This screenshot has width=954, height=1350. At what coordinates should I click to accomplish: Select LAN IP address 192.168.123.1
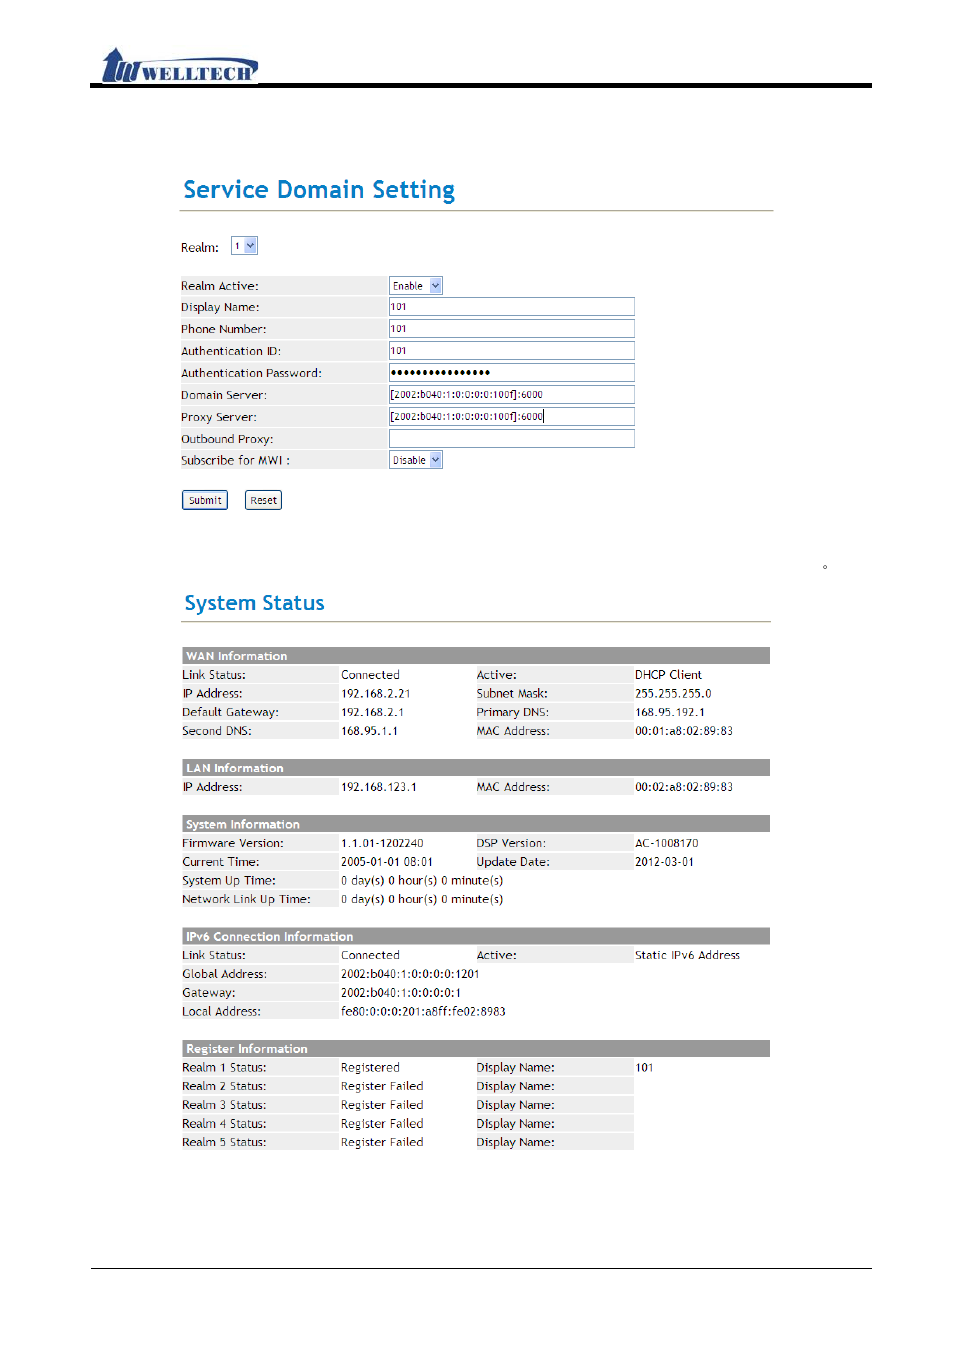(379, 787)
